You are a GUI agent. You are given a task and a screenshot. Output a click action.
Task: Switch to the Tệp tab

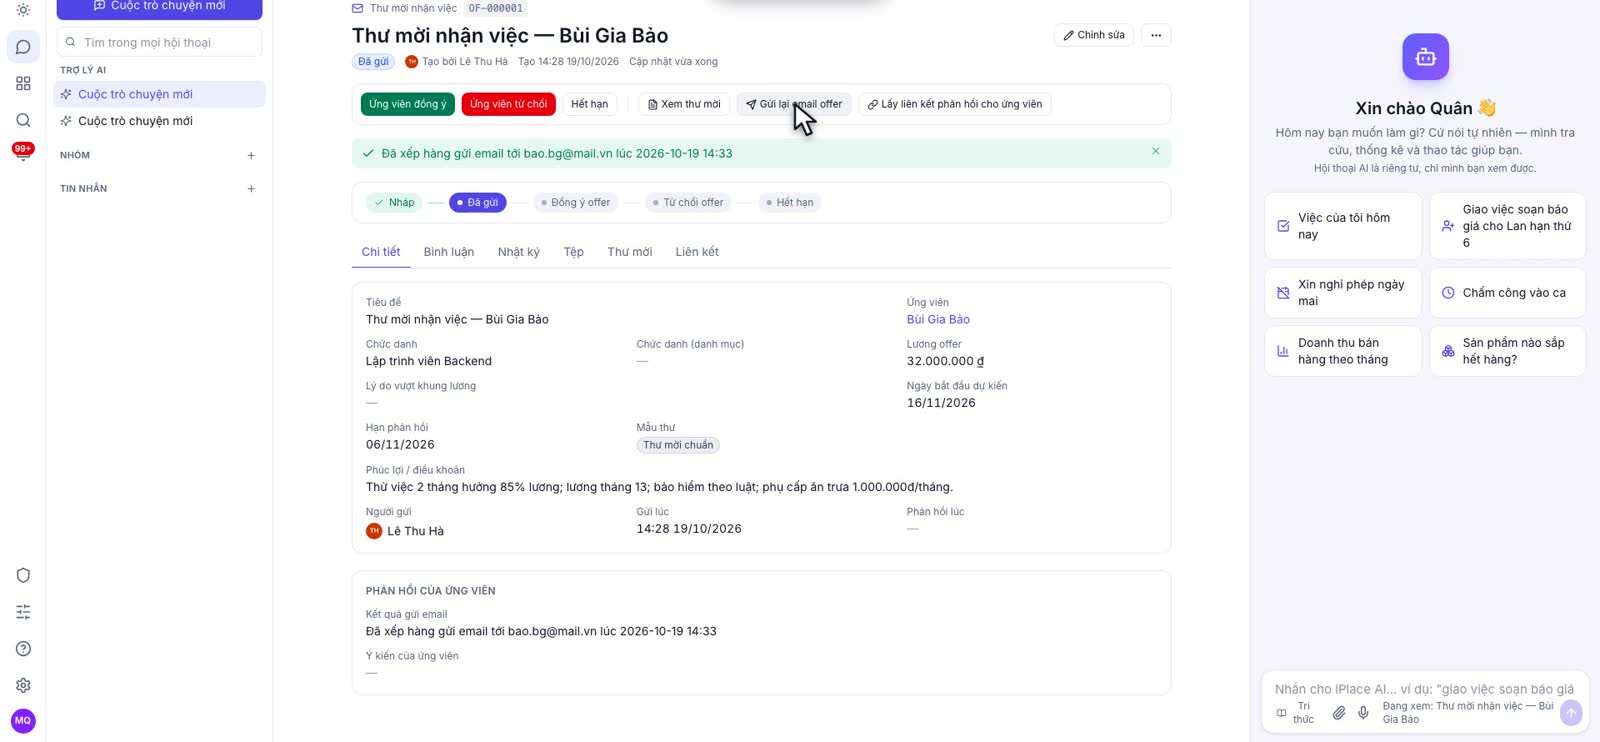pyautogui.click(x=573, y=252)
